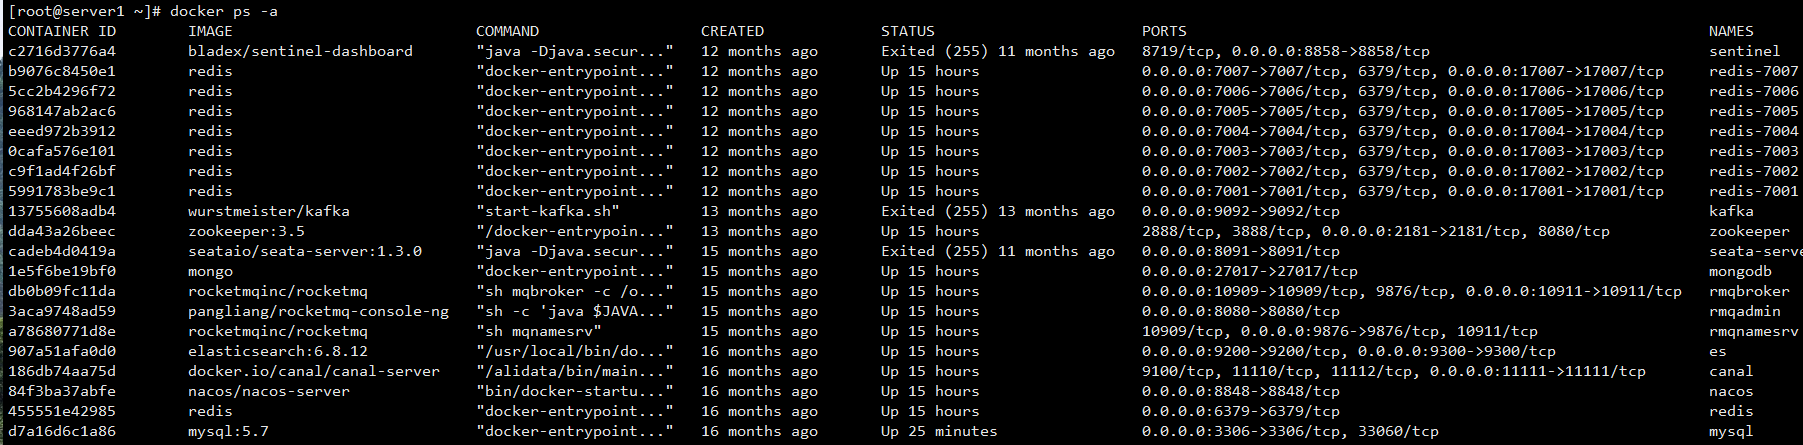Click the 'sh mqbroker -c /o...' command
The width and height of the screenshot is (1803, 445).
[x=575, y=291]
